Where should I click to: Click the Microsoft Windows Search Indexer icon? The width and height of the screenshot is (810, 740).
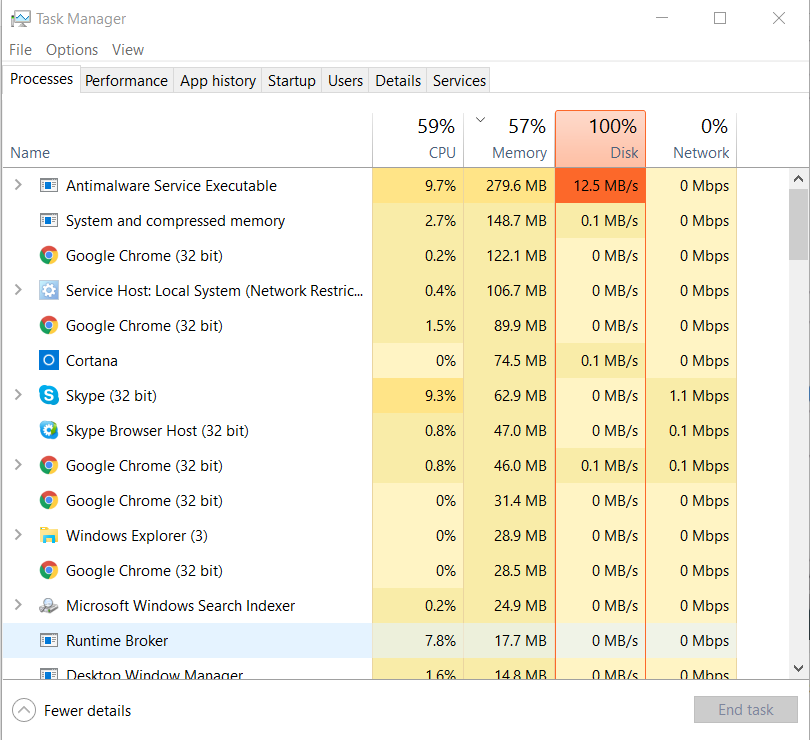click(49, 606)
